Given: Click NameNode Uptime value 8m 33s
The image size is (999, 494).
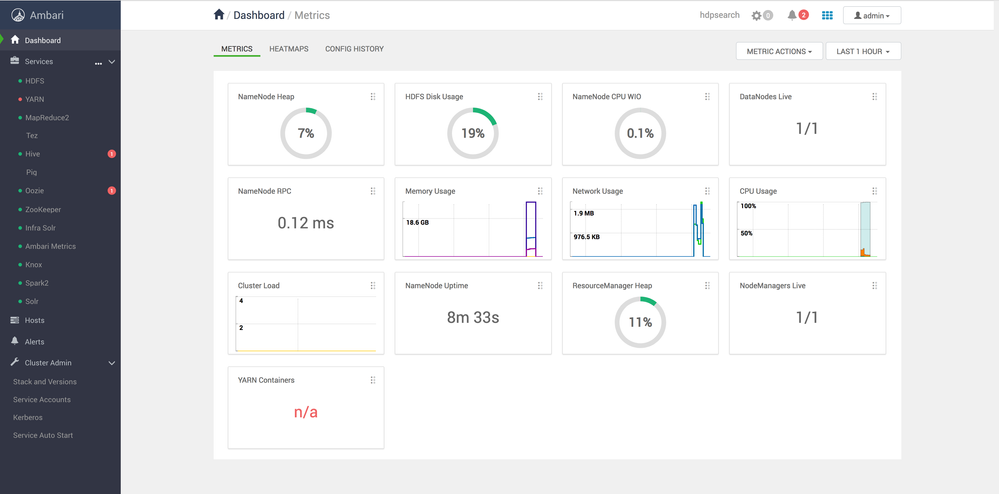Looking at the screenshot, I should pos(473,317).
